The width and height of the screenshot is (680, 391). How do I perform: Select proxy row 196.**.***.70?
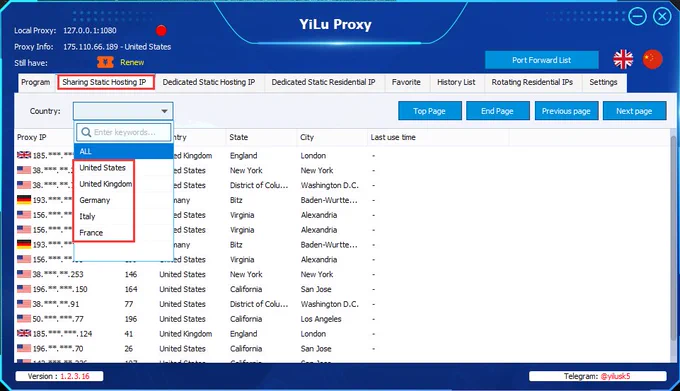pos(343,349)
